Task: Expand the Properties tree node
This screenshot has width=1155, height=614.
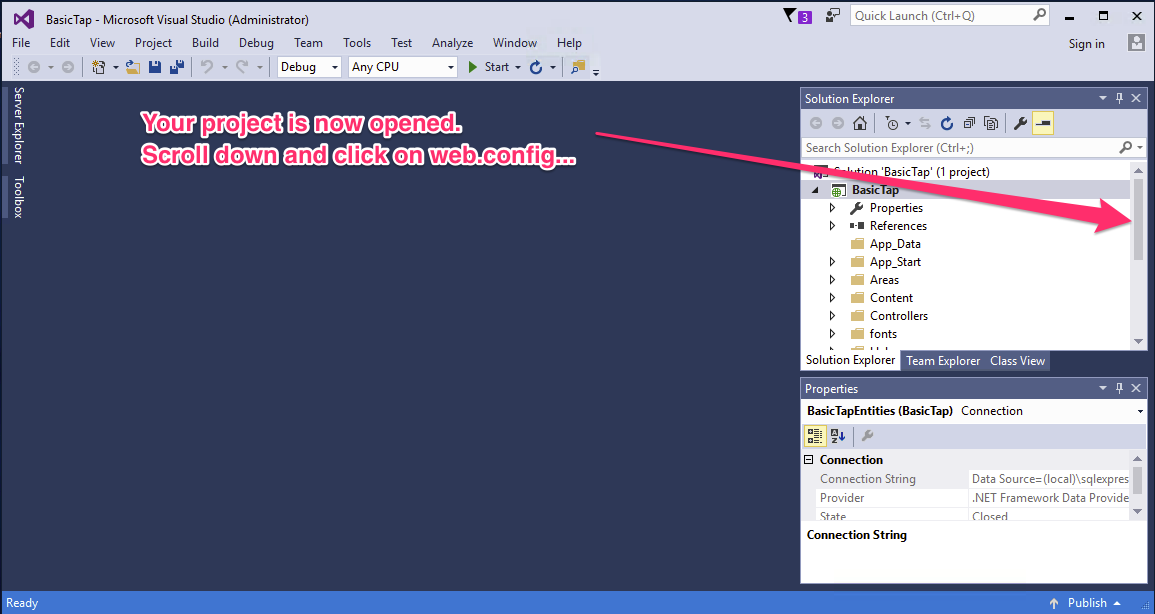Action: point(832,208)
